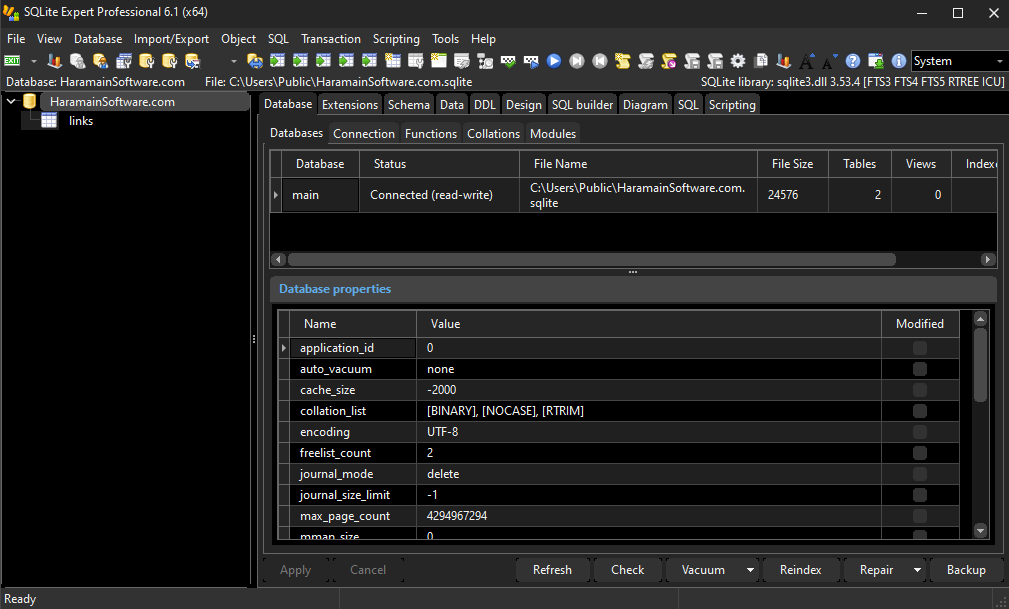The height and width of the screenshot is (609, 1009).
Task: Click the Check button
Action: [x=627, y=570]
